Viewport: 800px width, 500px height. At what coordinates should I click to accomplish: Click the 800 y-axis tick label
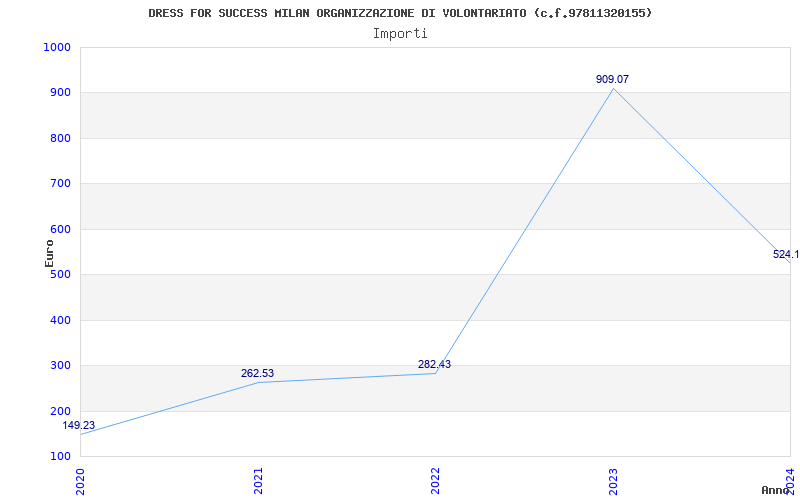pos(60,138)
